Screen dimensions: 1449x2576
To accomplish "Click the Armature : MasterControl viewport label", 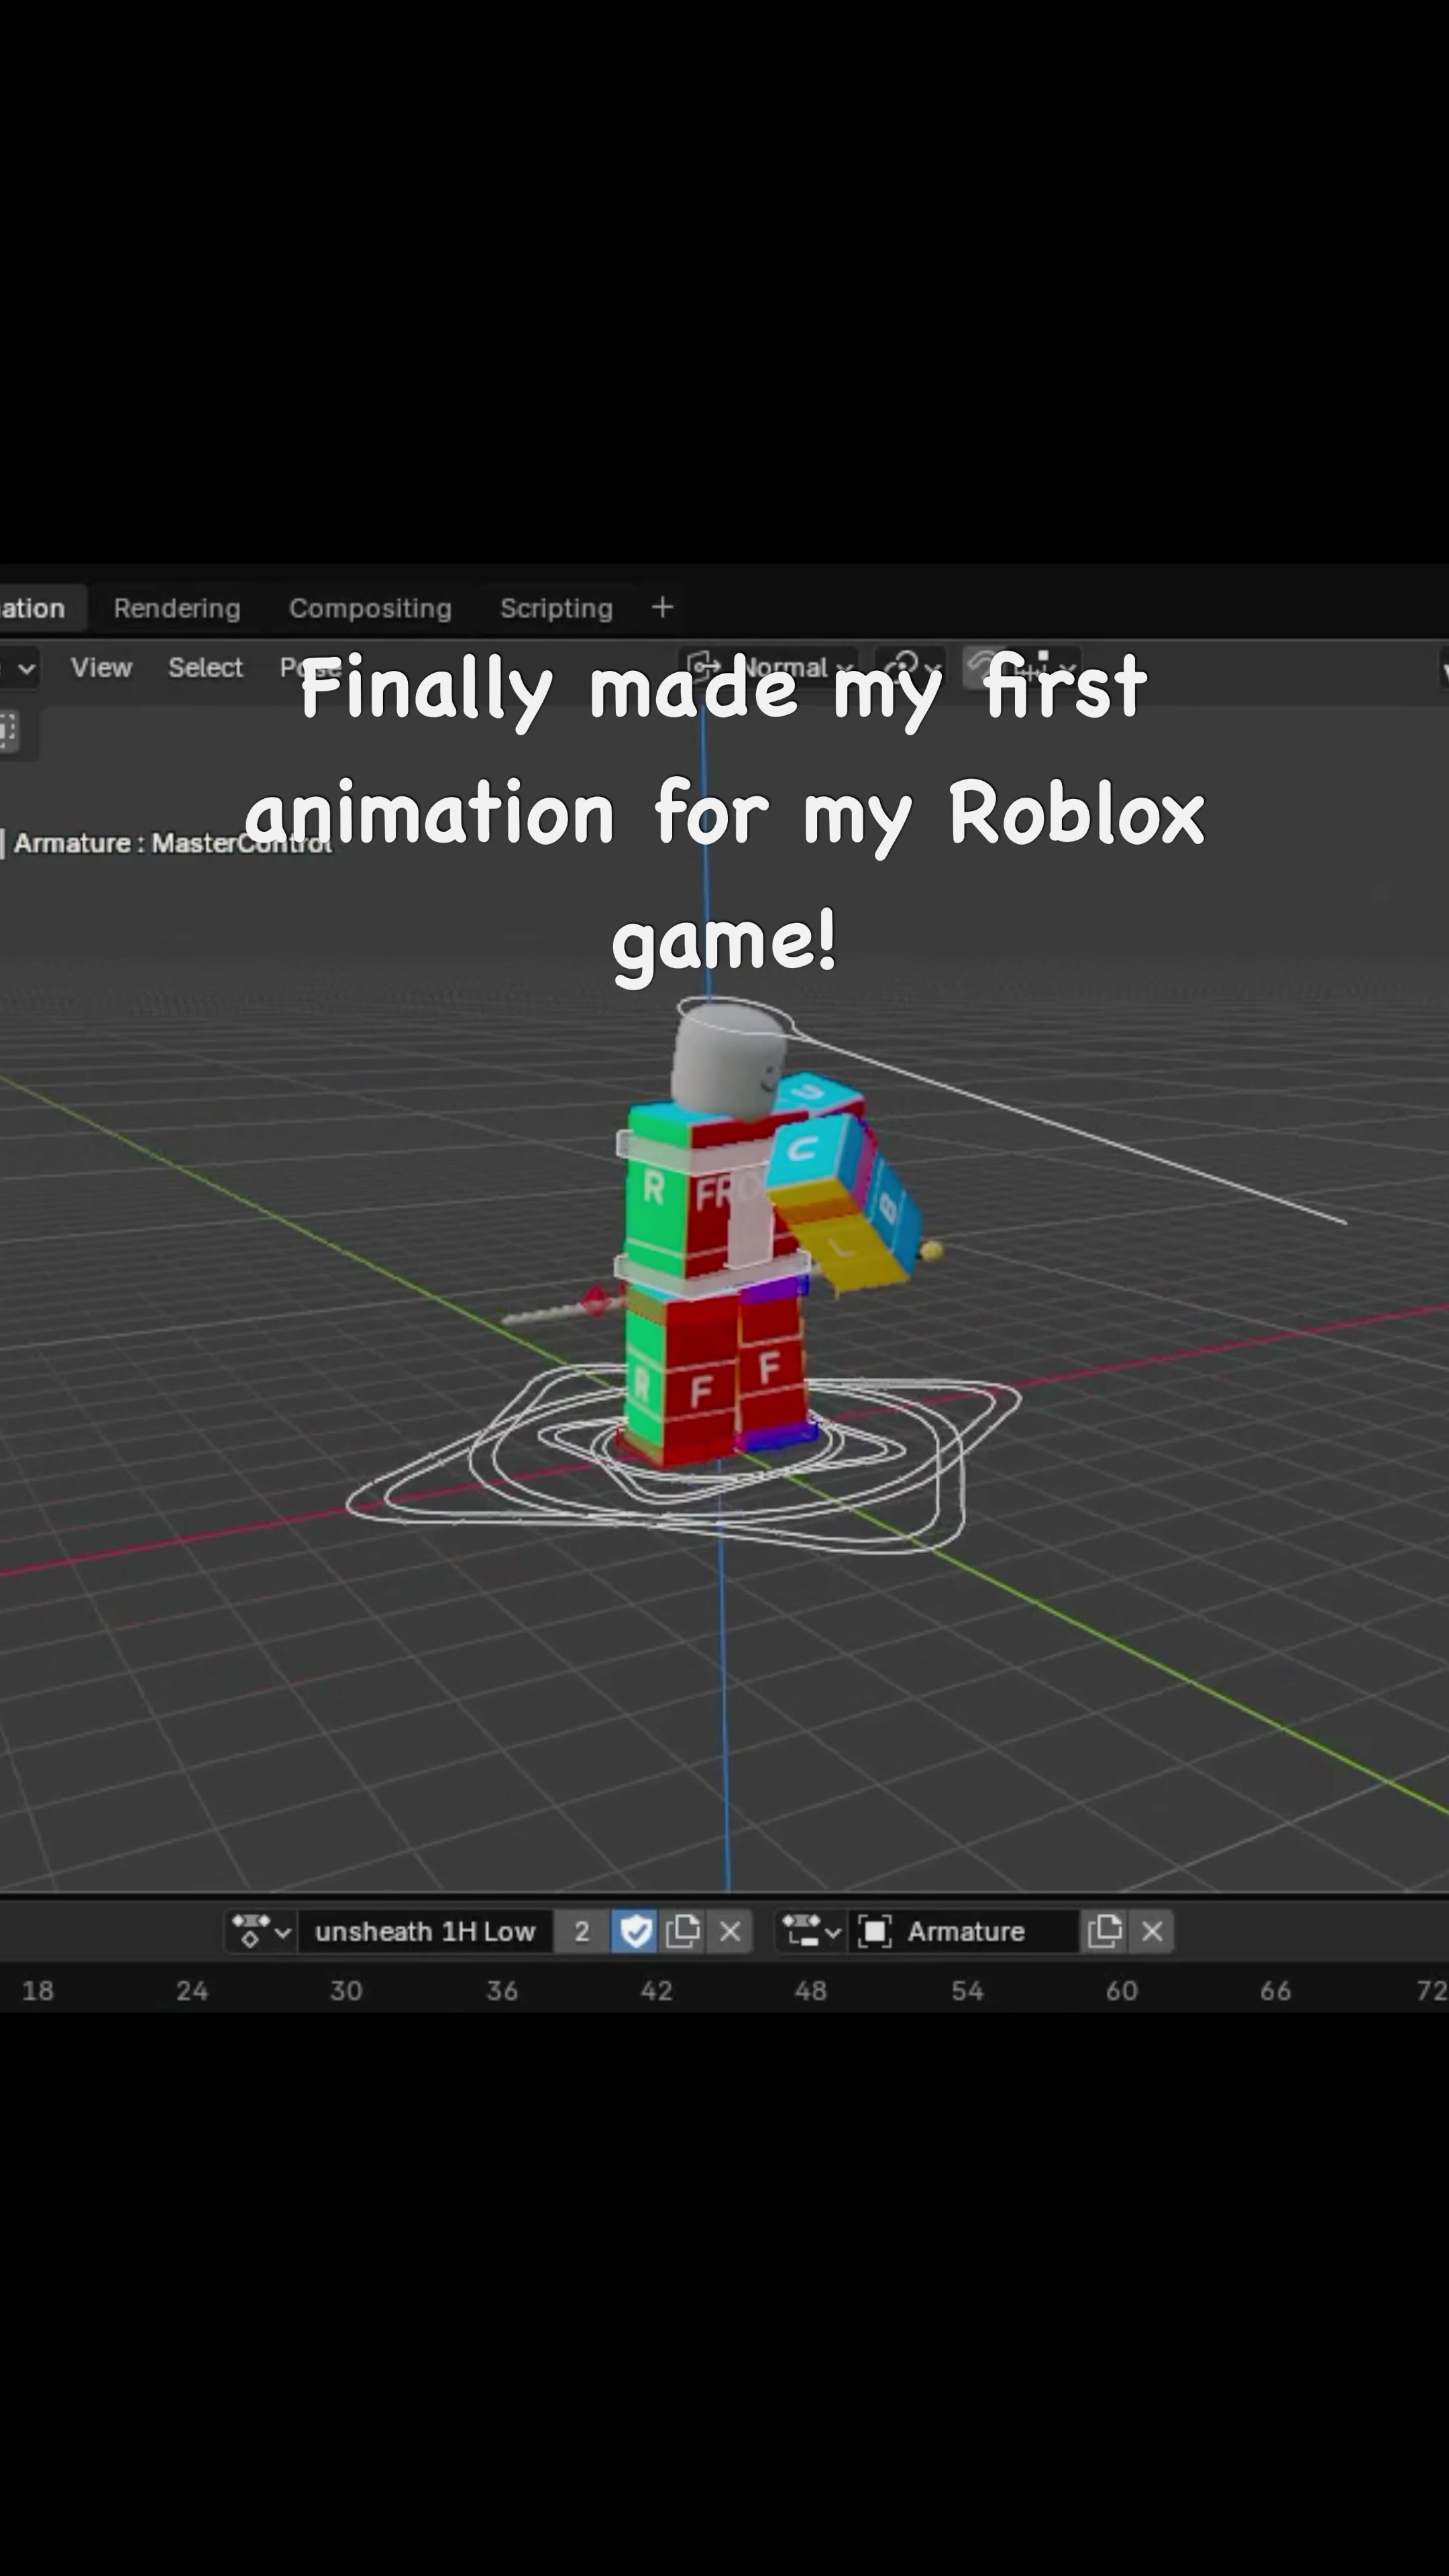I will point(172,843).
